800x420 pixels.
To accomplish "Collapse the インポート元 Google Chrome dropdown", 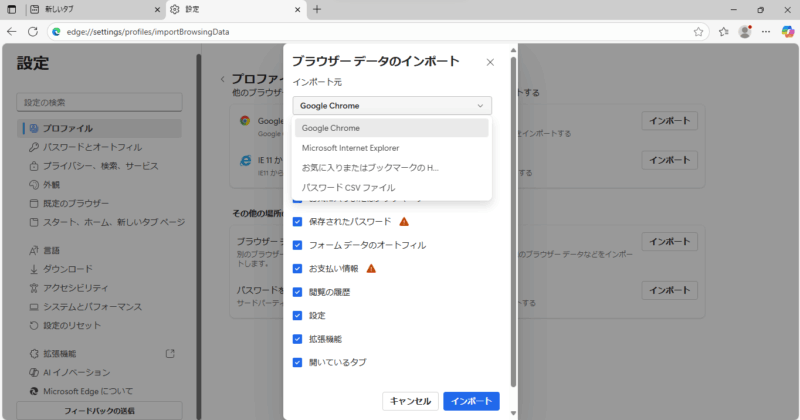I will [392, 106].
